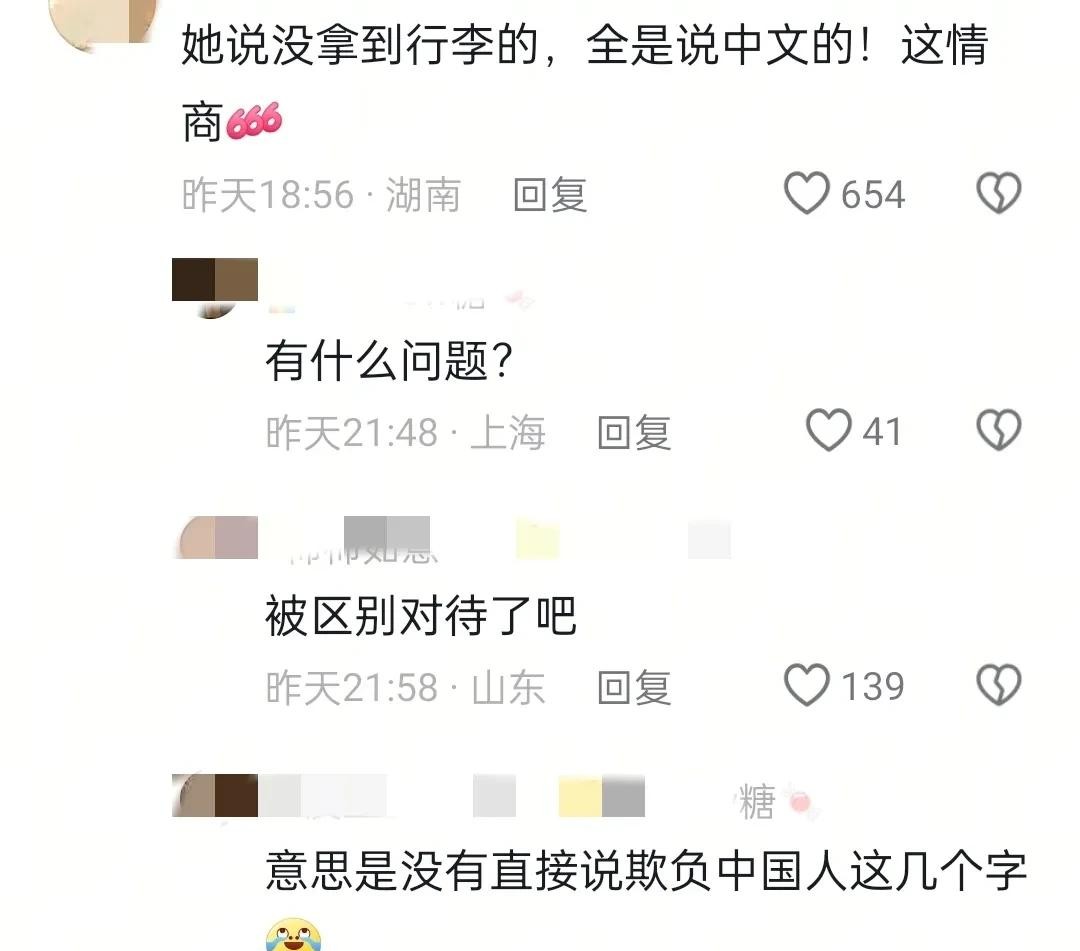Dislike the Hunan comment via broken heart
Image resolution: width=1080 pixels, height=951 pixels.
point(999,193)
